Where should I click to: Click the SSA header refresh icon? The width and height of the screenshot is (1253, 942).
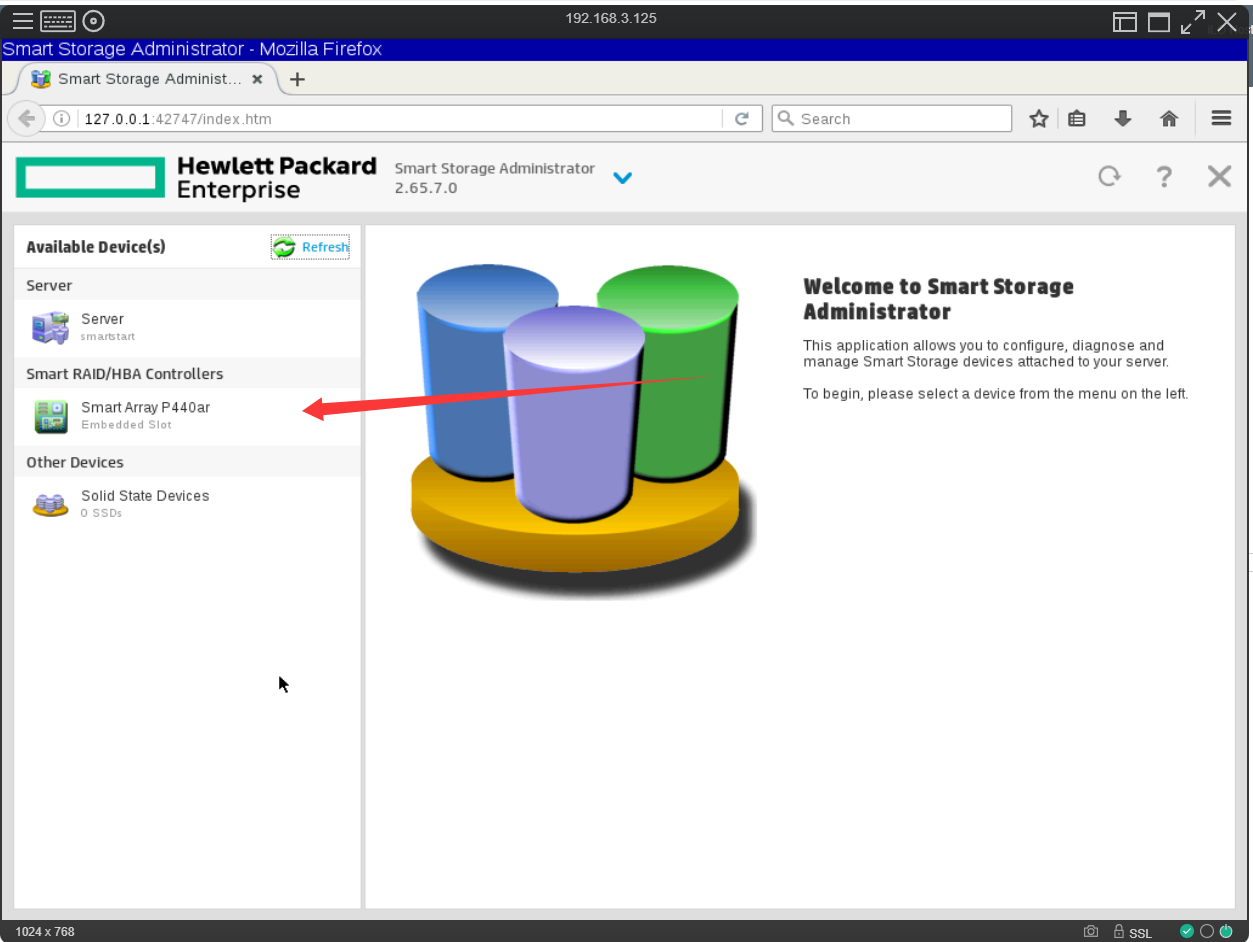coord(1109,177)
